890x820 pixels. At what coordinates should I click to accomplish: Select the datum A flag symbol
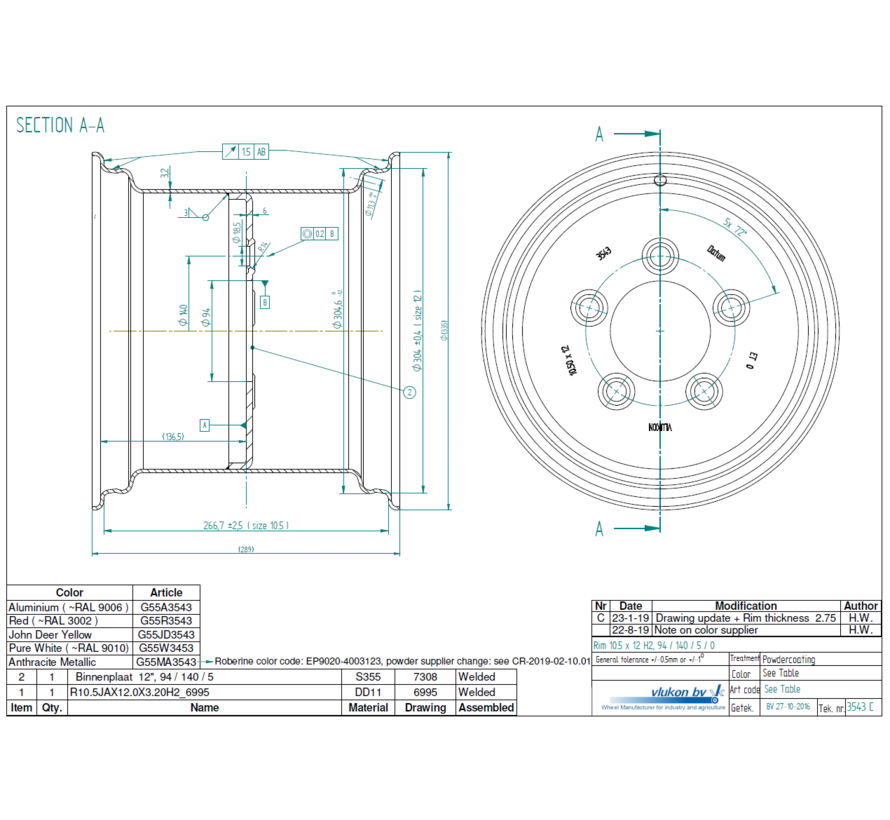pos(204,425)
